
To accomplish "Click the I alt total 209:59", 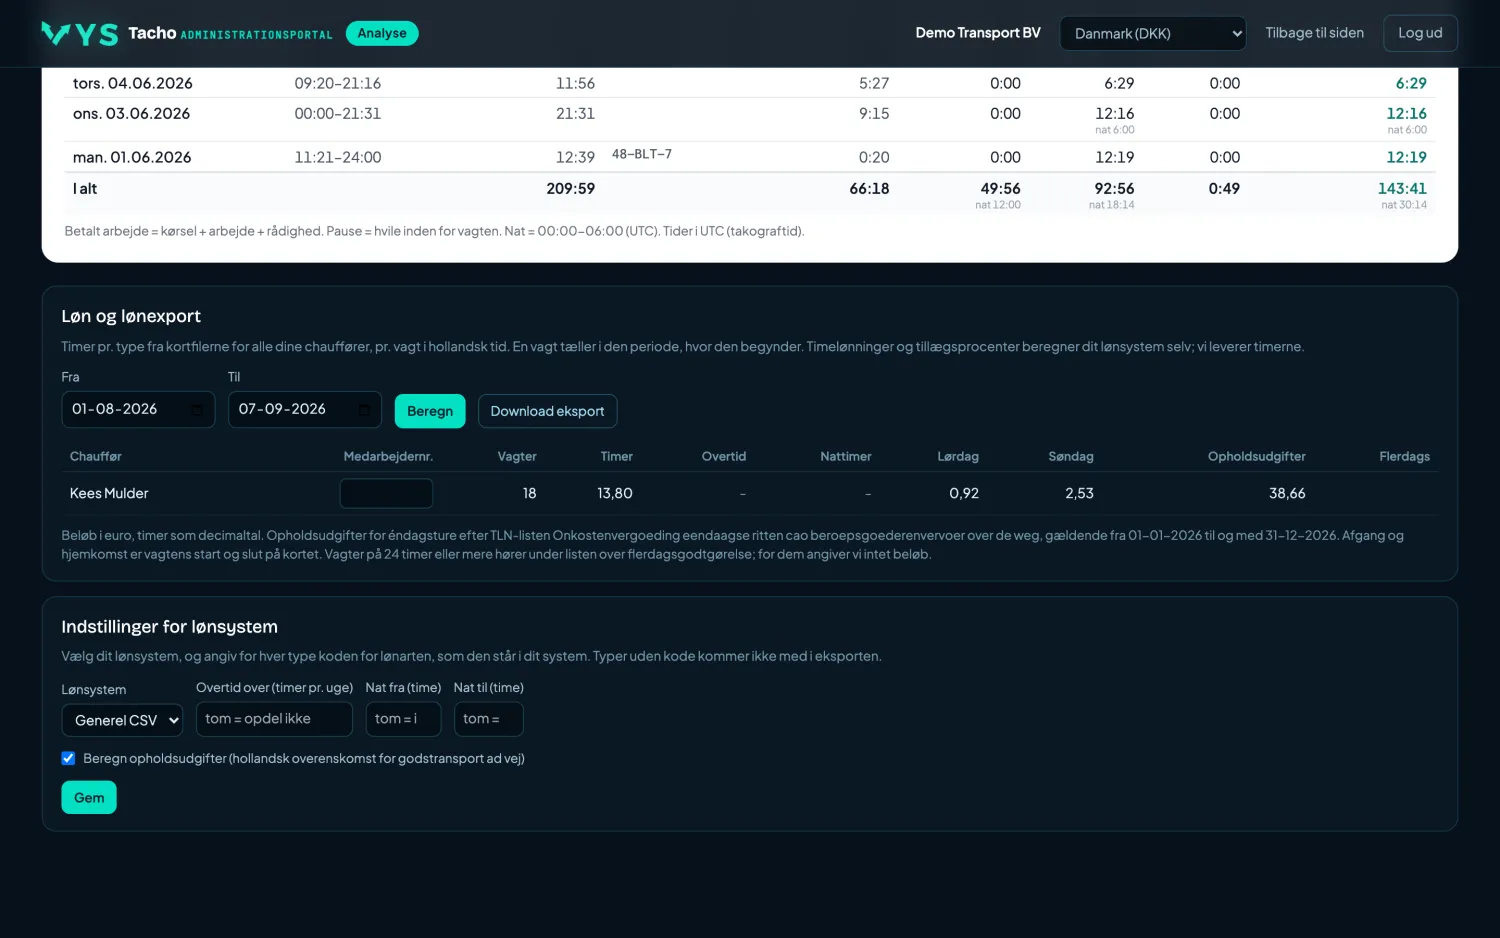I will pos(570,188).
